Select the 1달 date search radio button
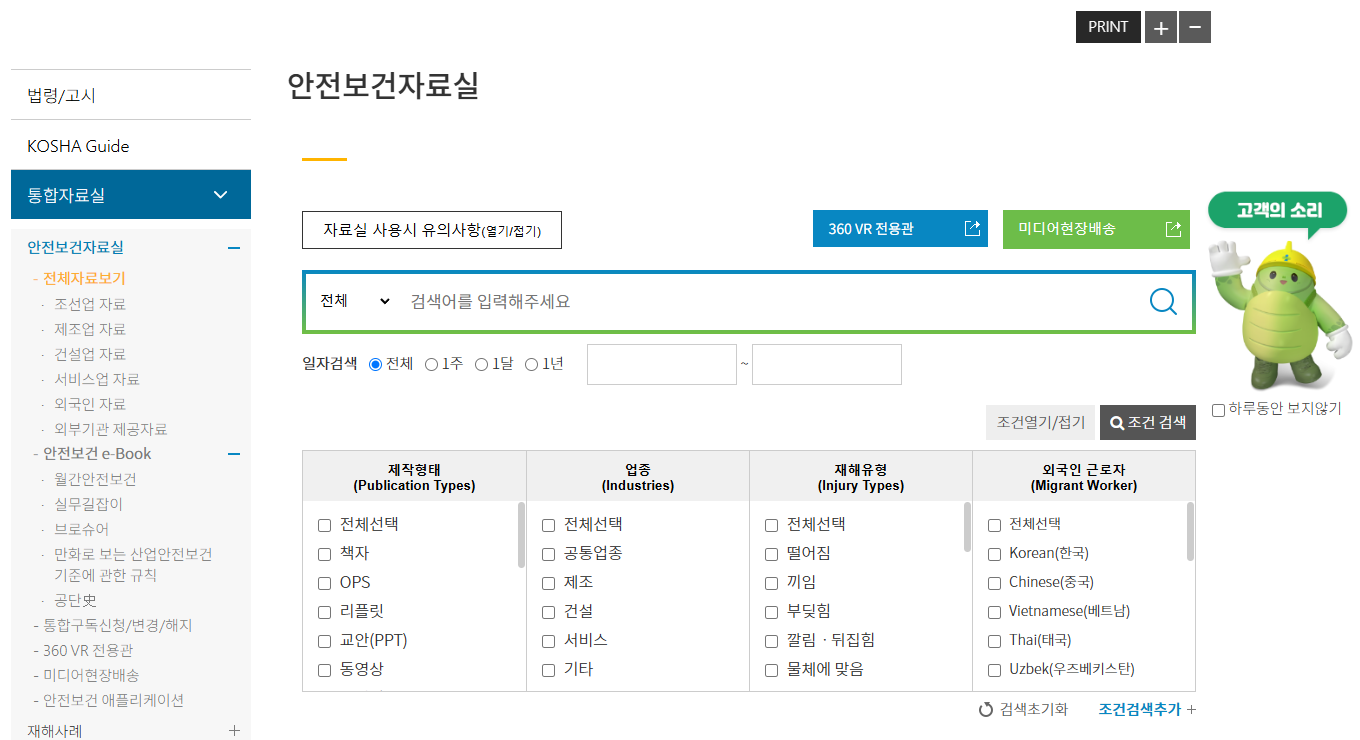The image size is (1360, 740). (481, 365)
